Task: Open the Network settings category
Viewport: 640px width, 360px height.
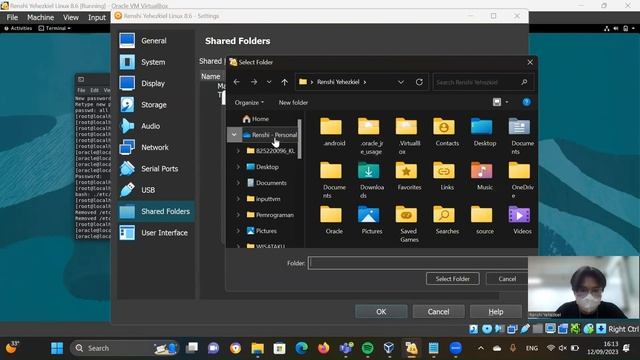Action: coord(155,147)
